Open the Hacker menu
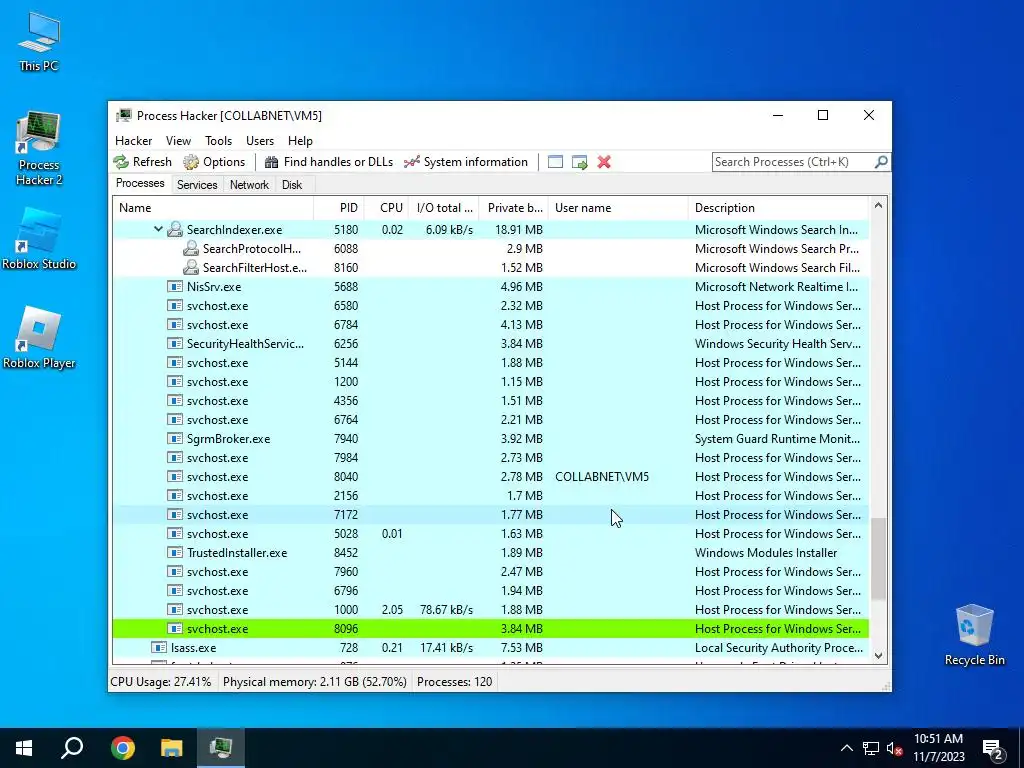The width and height of the screenshot is (1024, 768). point(133,140)
